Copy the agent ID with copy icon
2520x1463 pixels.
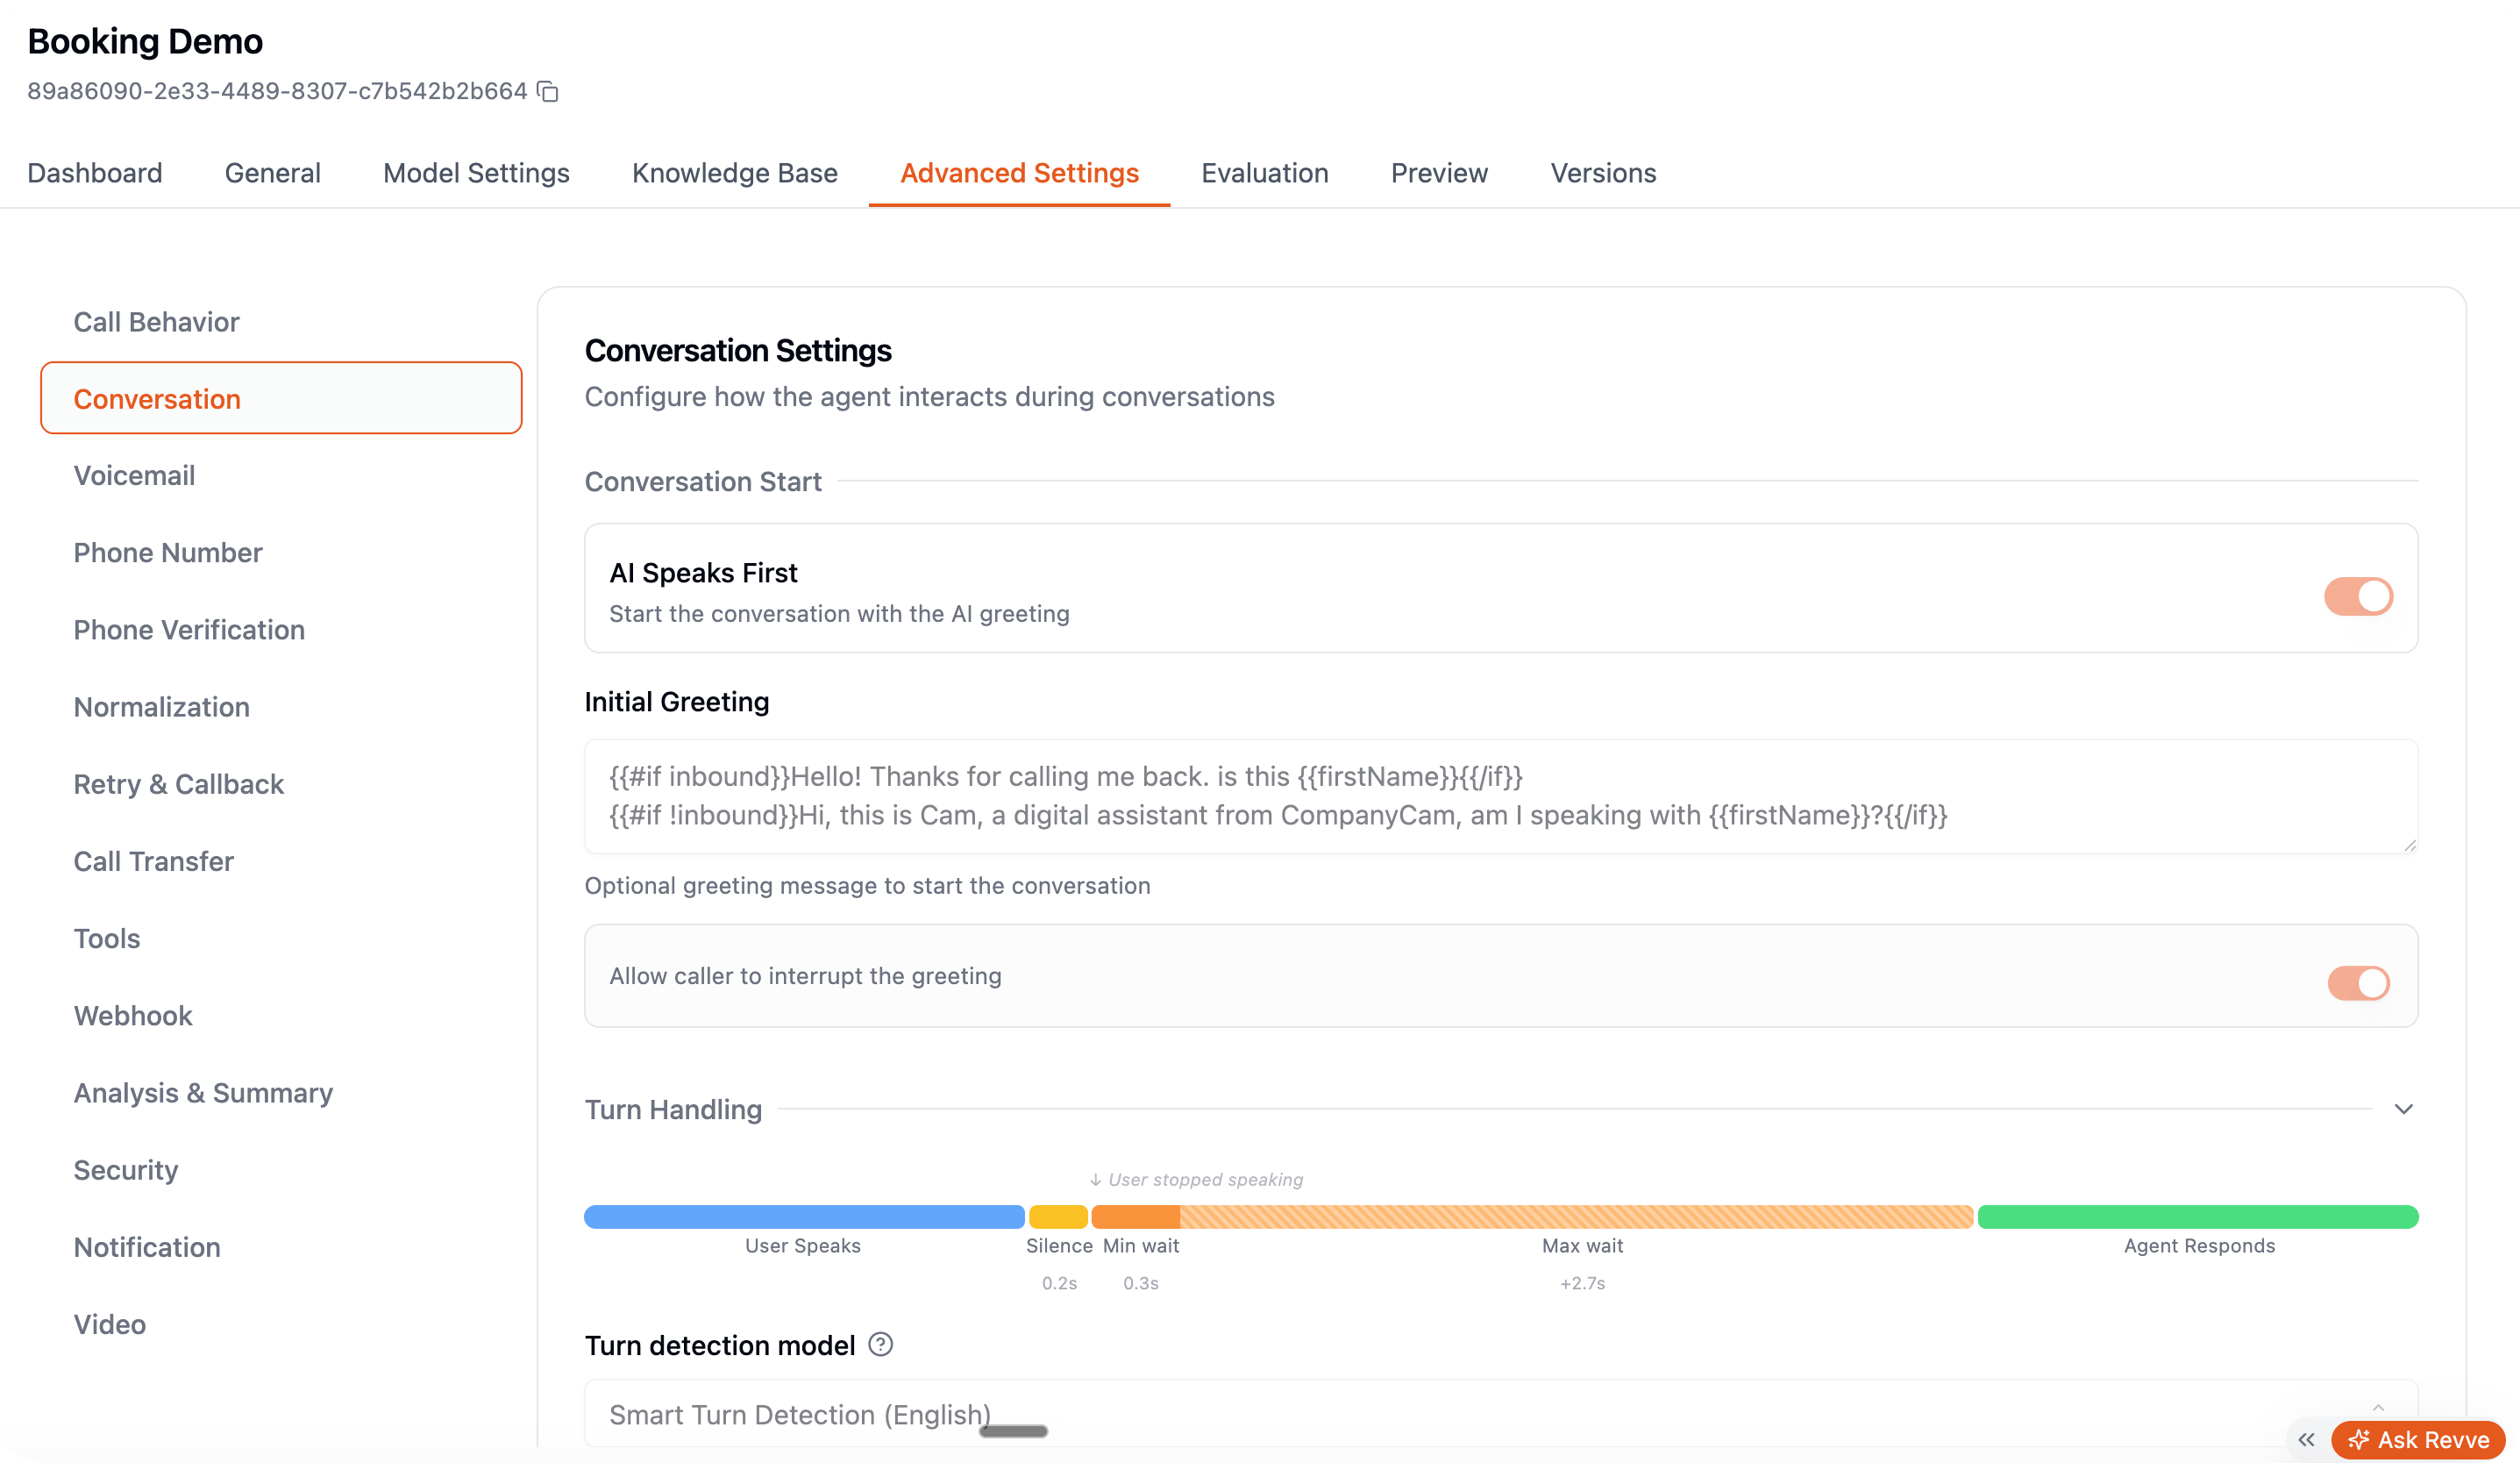tap(547, 92)
